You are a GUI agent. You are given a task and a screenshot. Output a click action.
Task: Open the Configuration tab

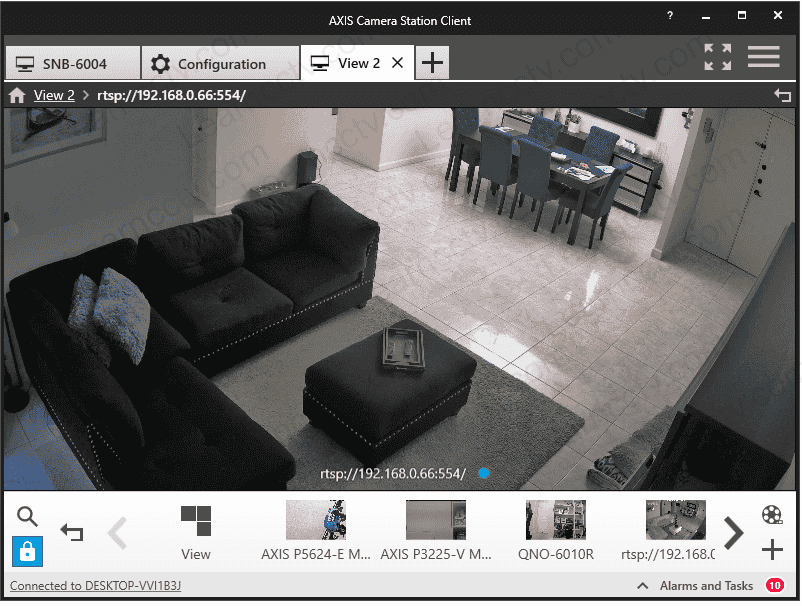[x=220, y=64]
